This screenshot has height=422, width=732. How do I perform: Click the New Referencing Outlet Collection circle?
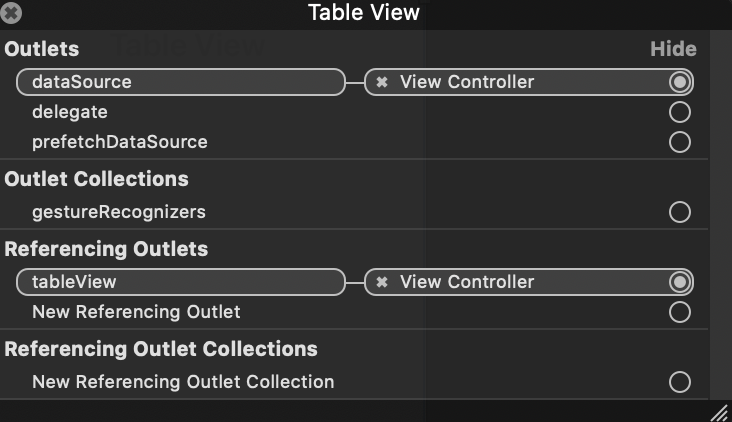pyautogui.click(x=680, y=382)
